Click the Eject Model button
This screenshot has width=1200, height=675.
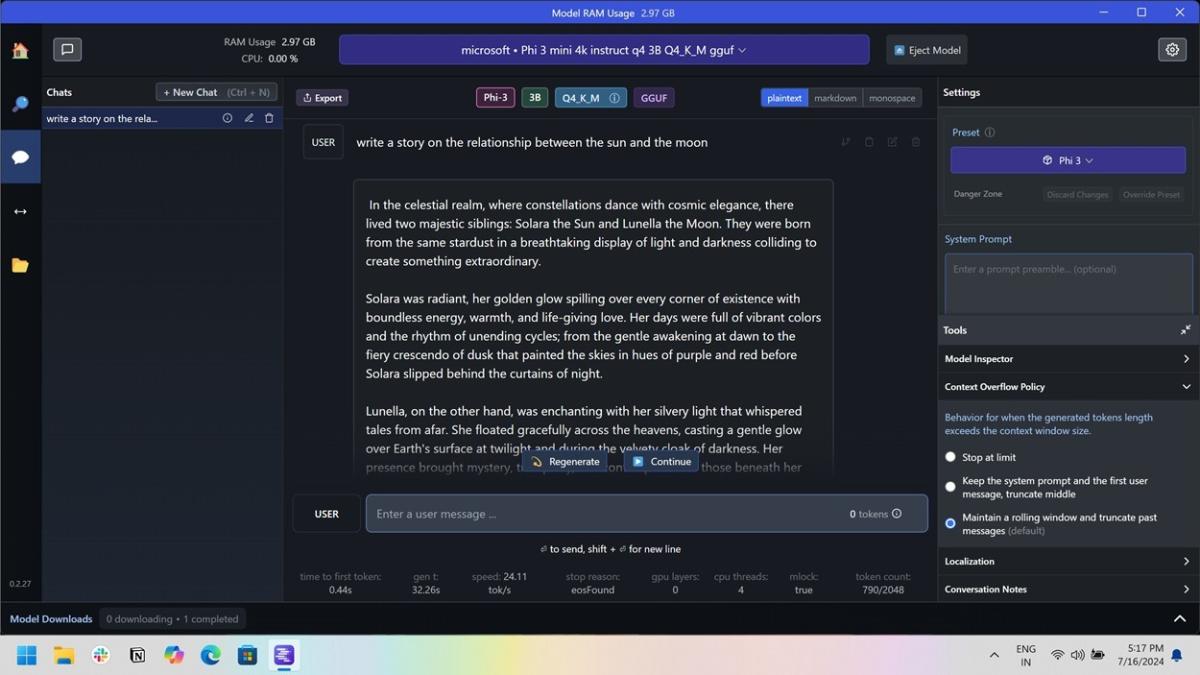927,50
